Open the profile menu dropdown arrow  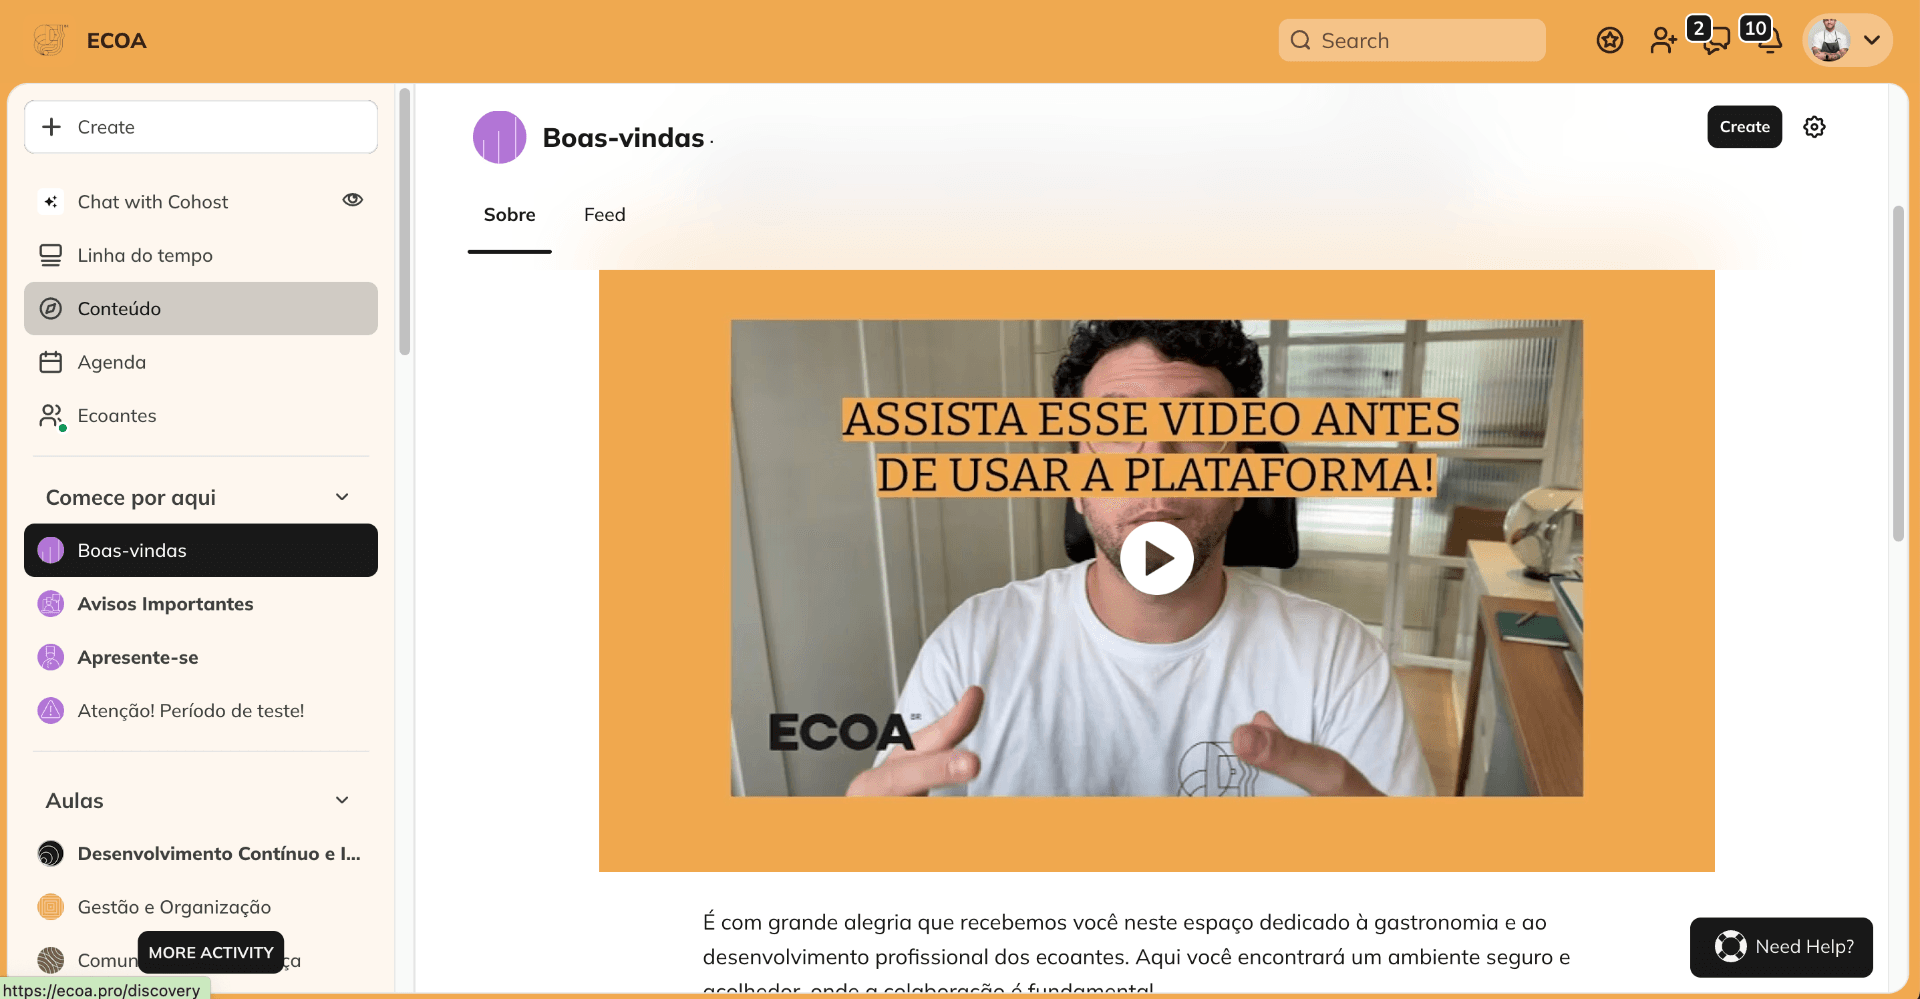(1872, 40)
